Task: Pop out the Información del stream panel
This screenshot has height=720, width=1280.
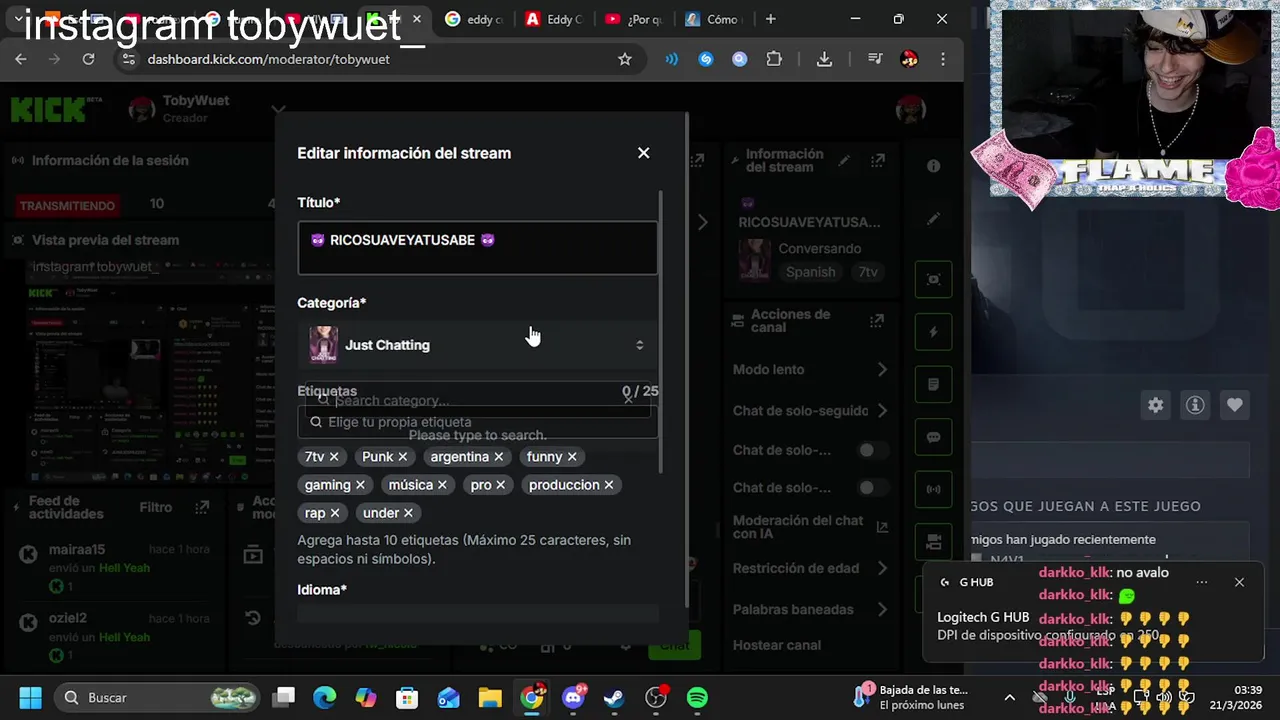Action: tap(877, 160)
